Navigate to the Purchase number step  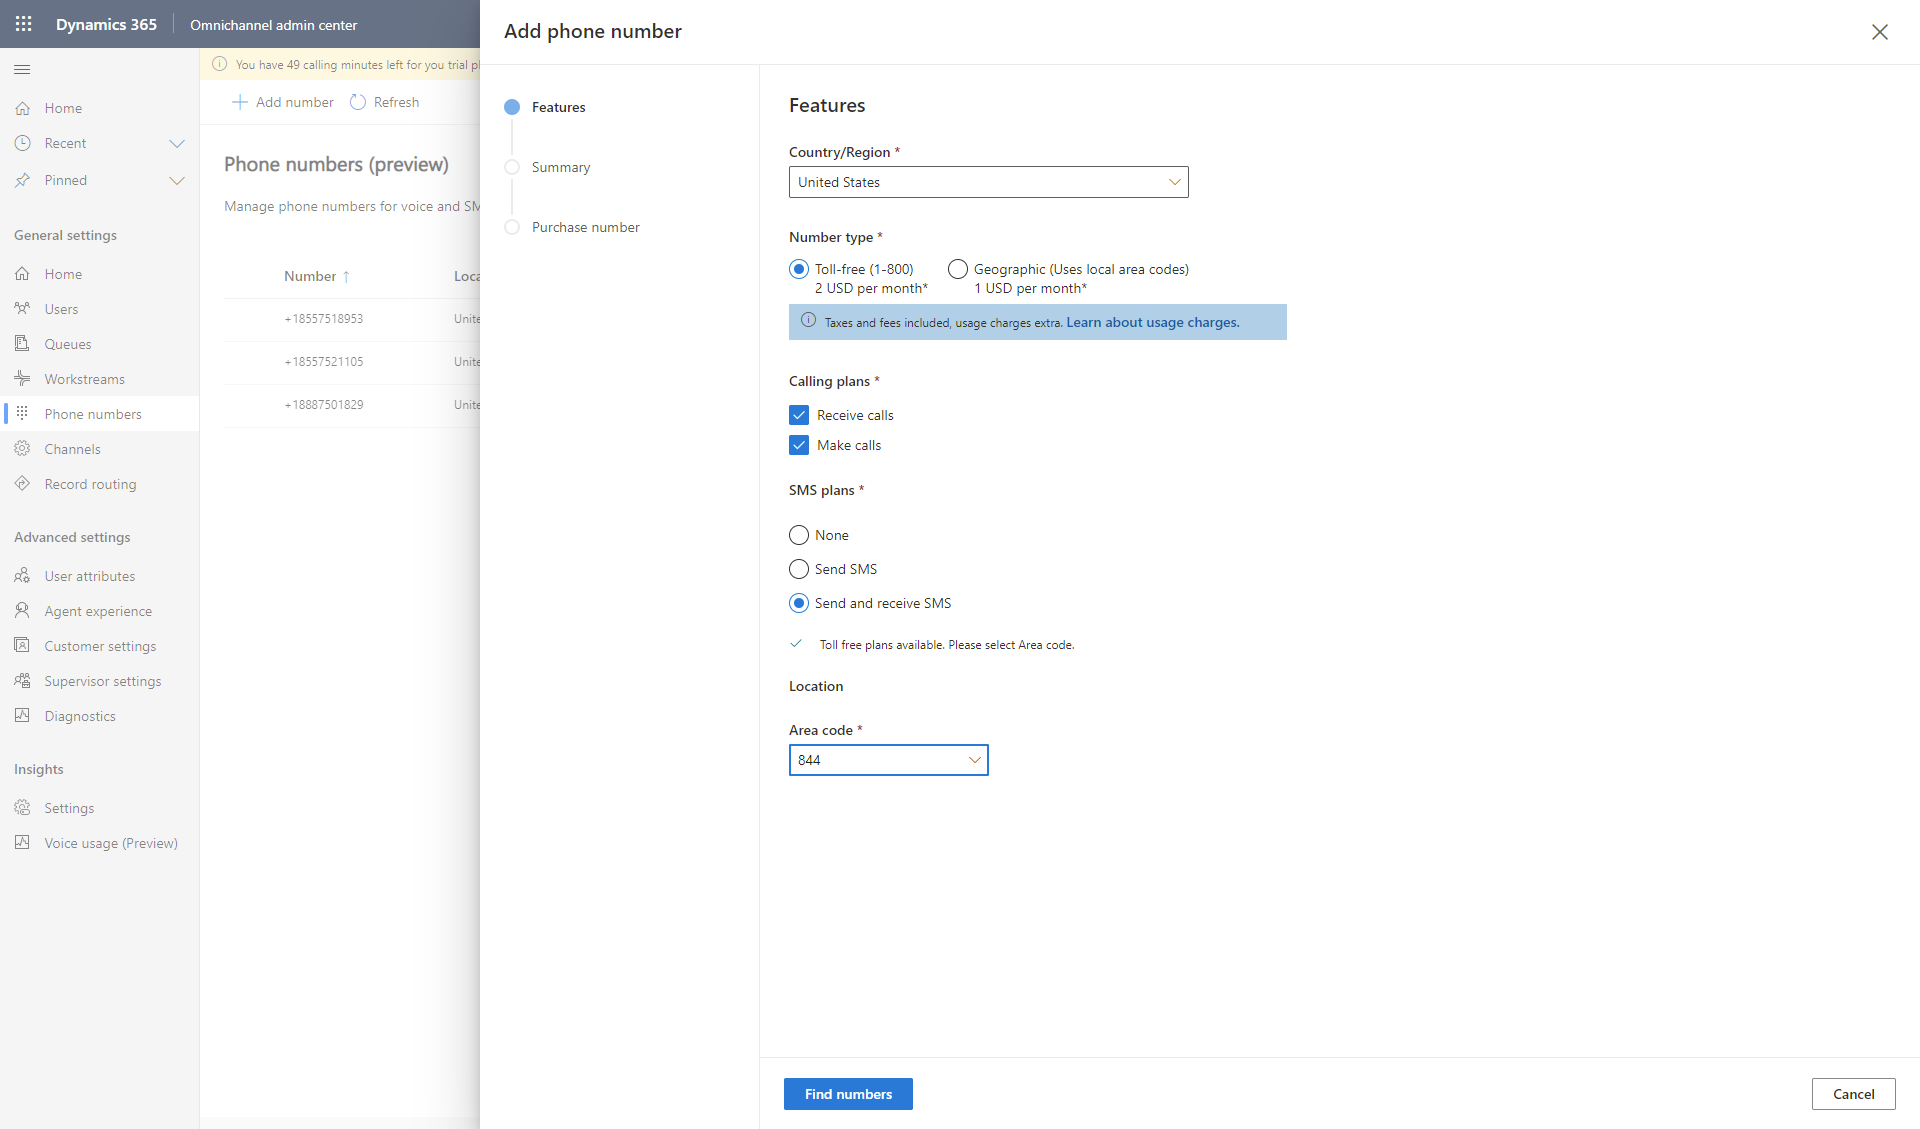pyautogui.click(x=586, y=226)
